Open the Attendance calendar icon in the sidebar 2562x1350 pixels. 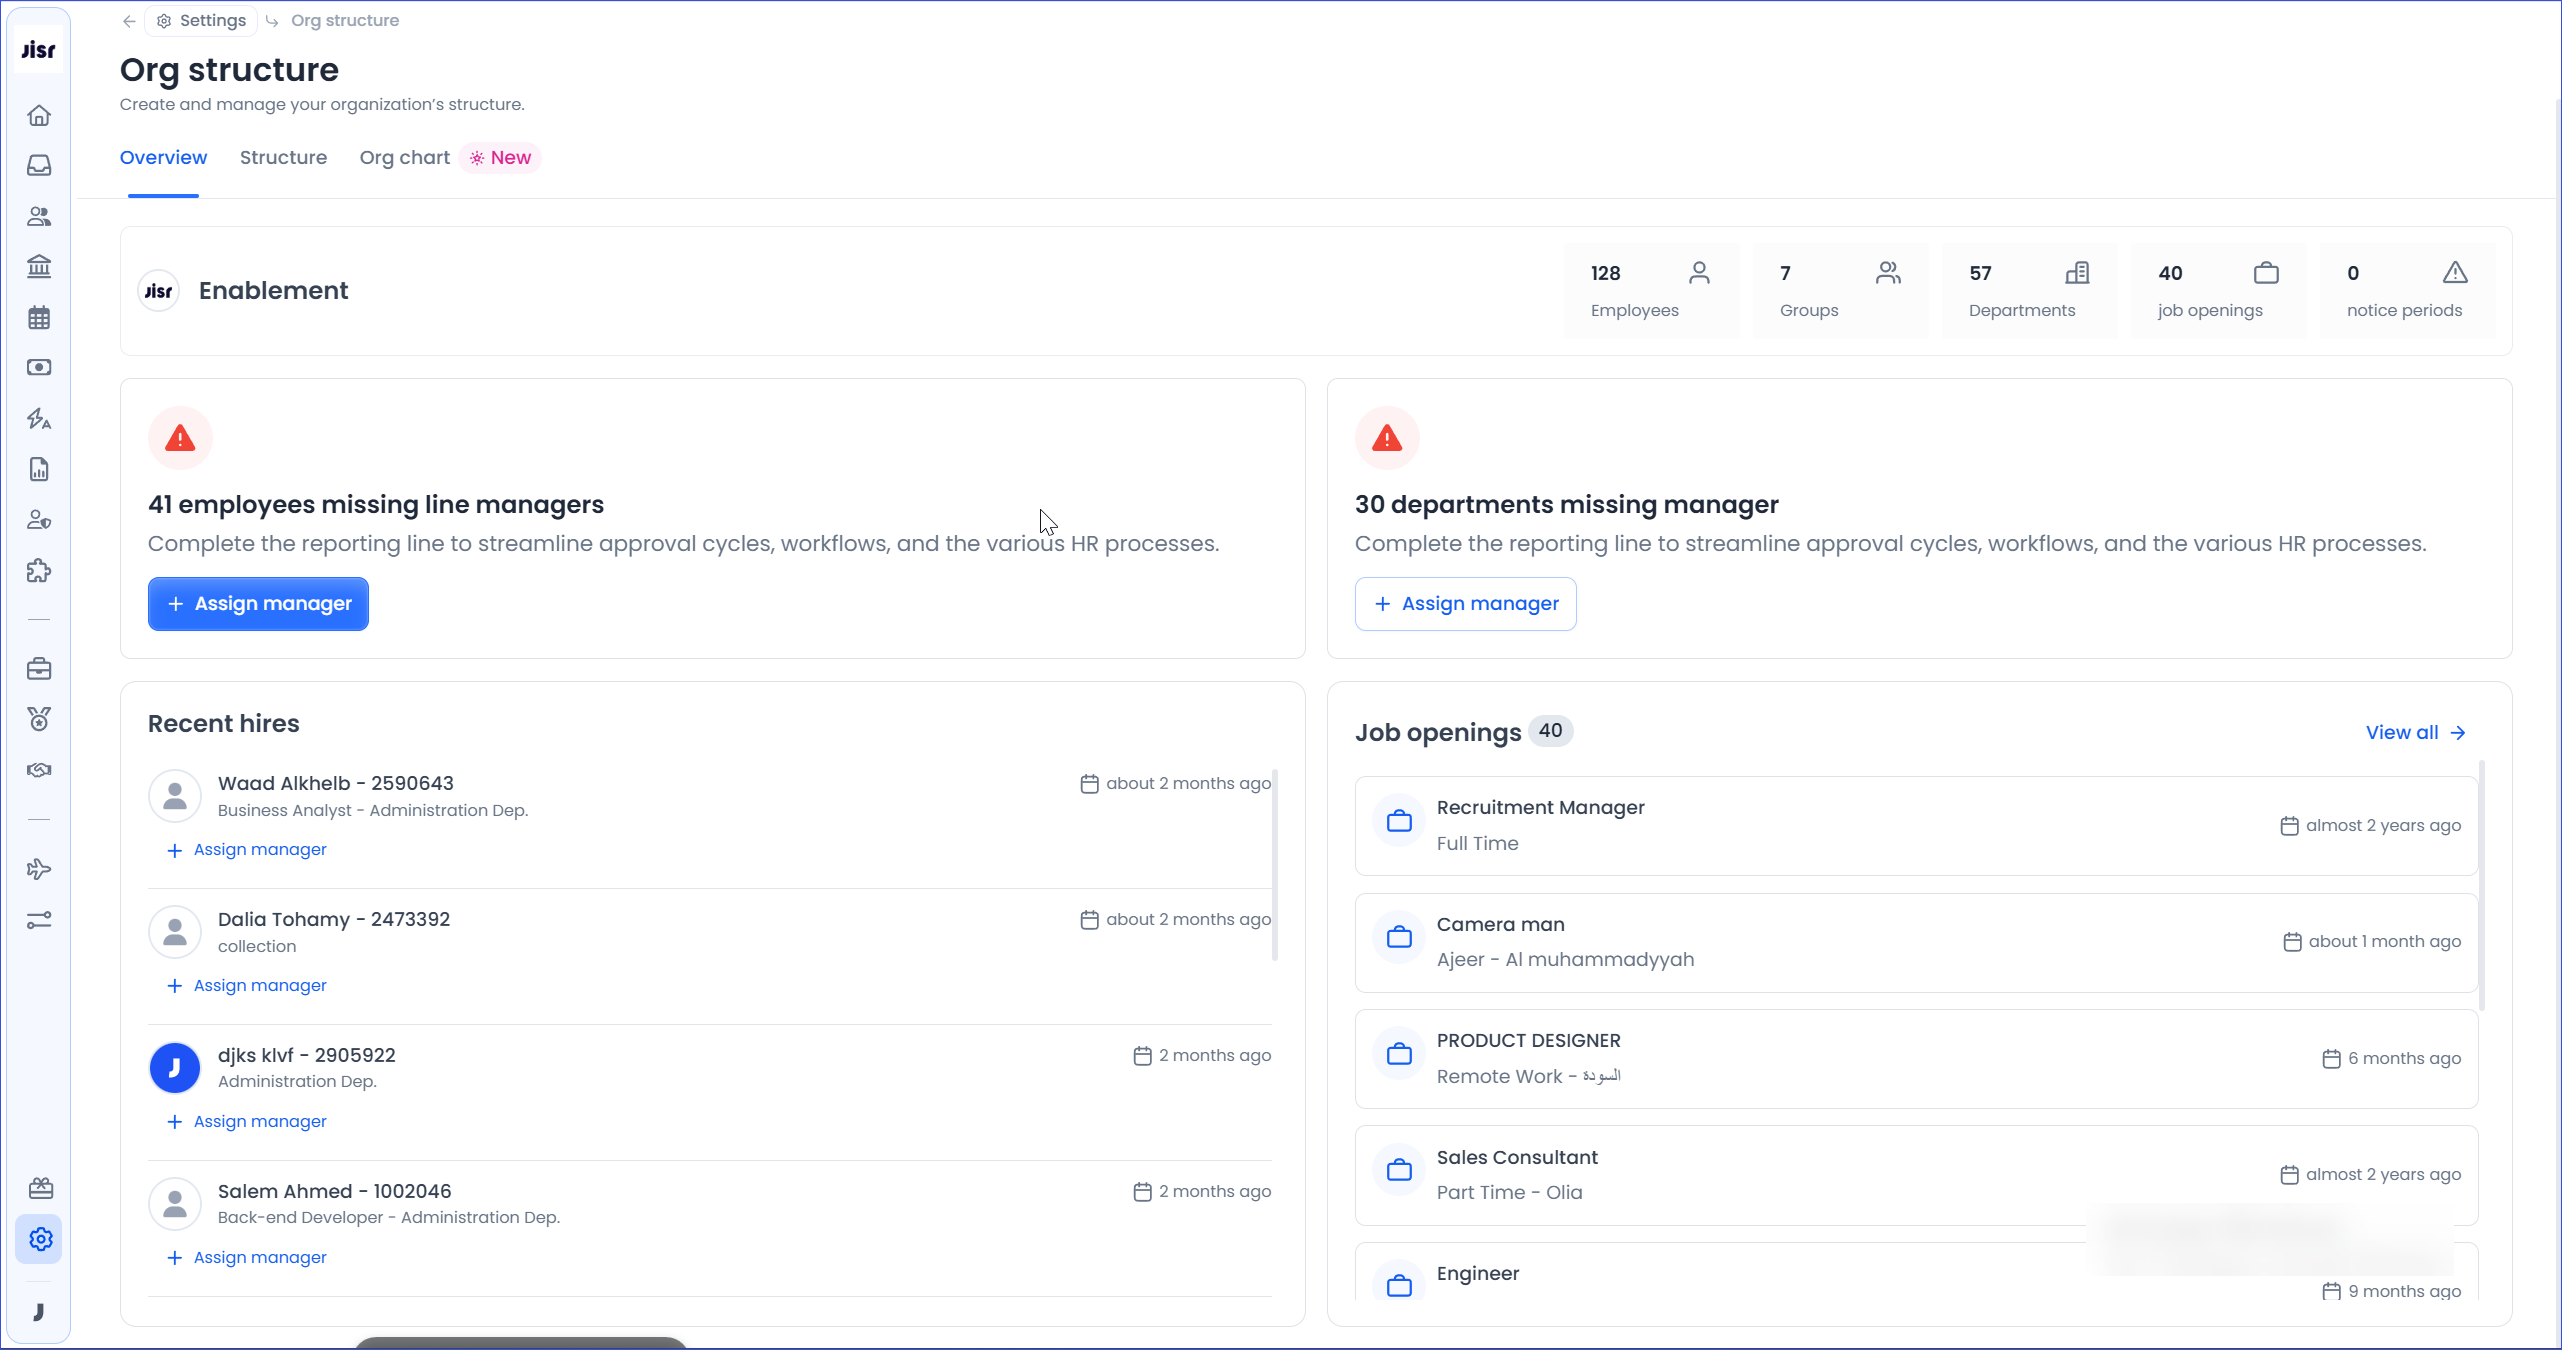click(x=39, y=317)
